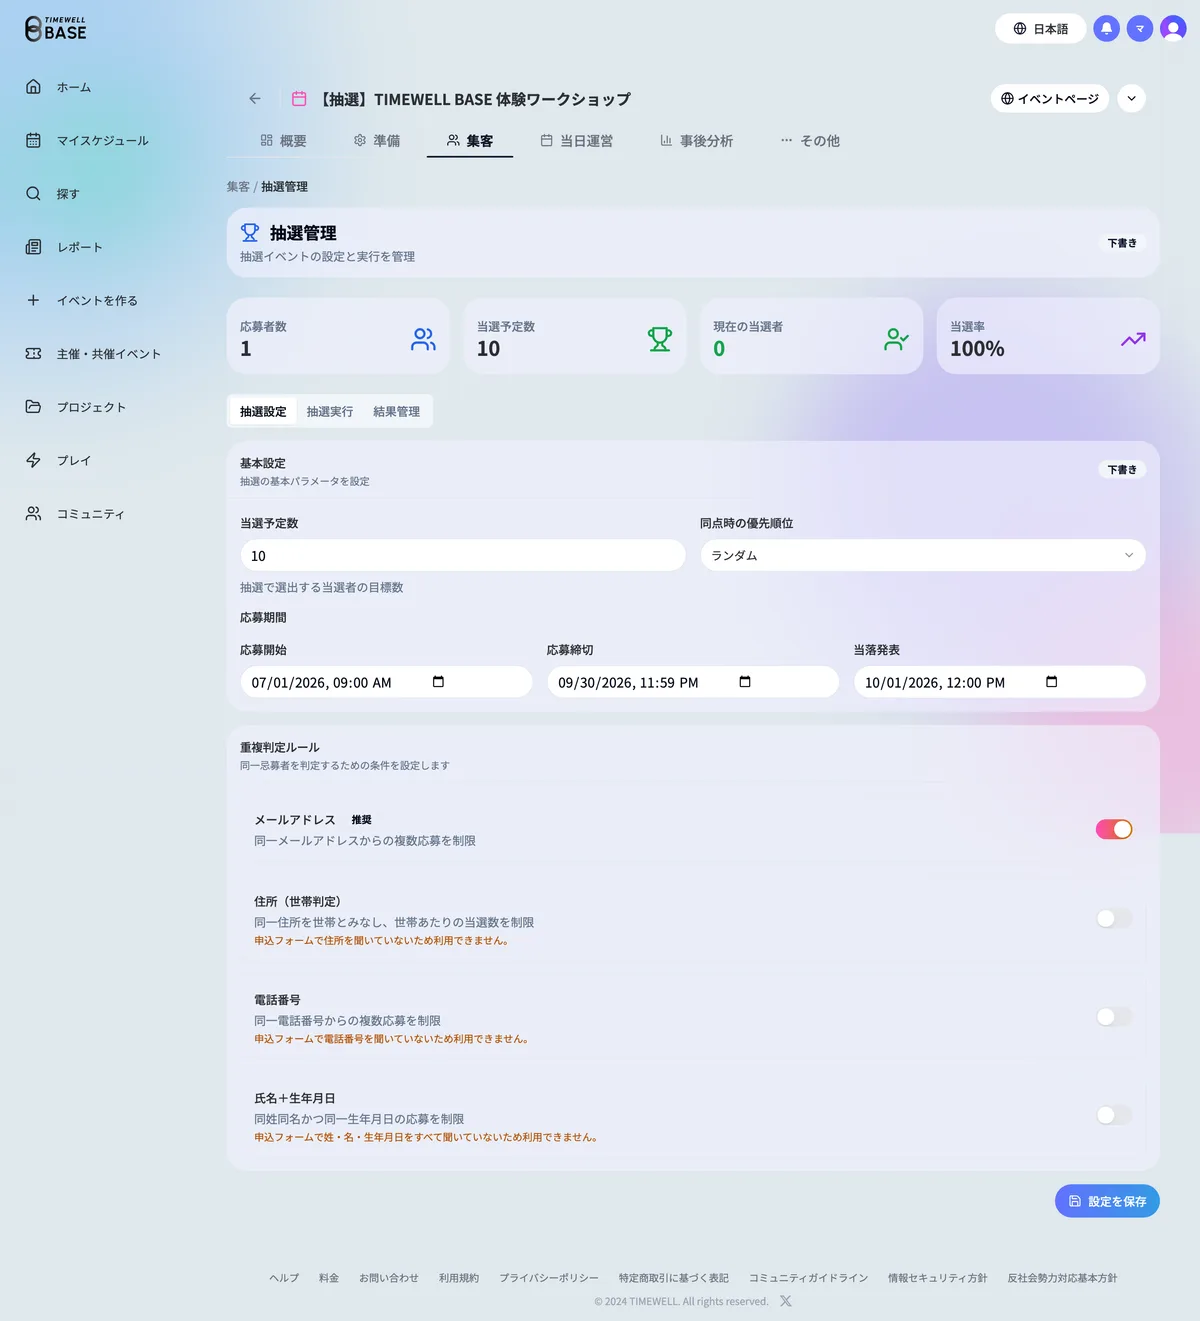Click the lightning bolt プレイ icon
This screenshot has height=1321, width=1200.
33,460
